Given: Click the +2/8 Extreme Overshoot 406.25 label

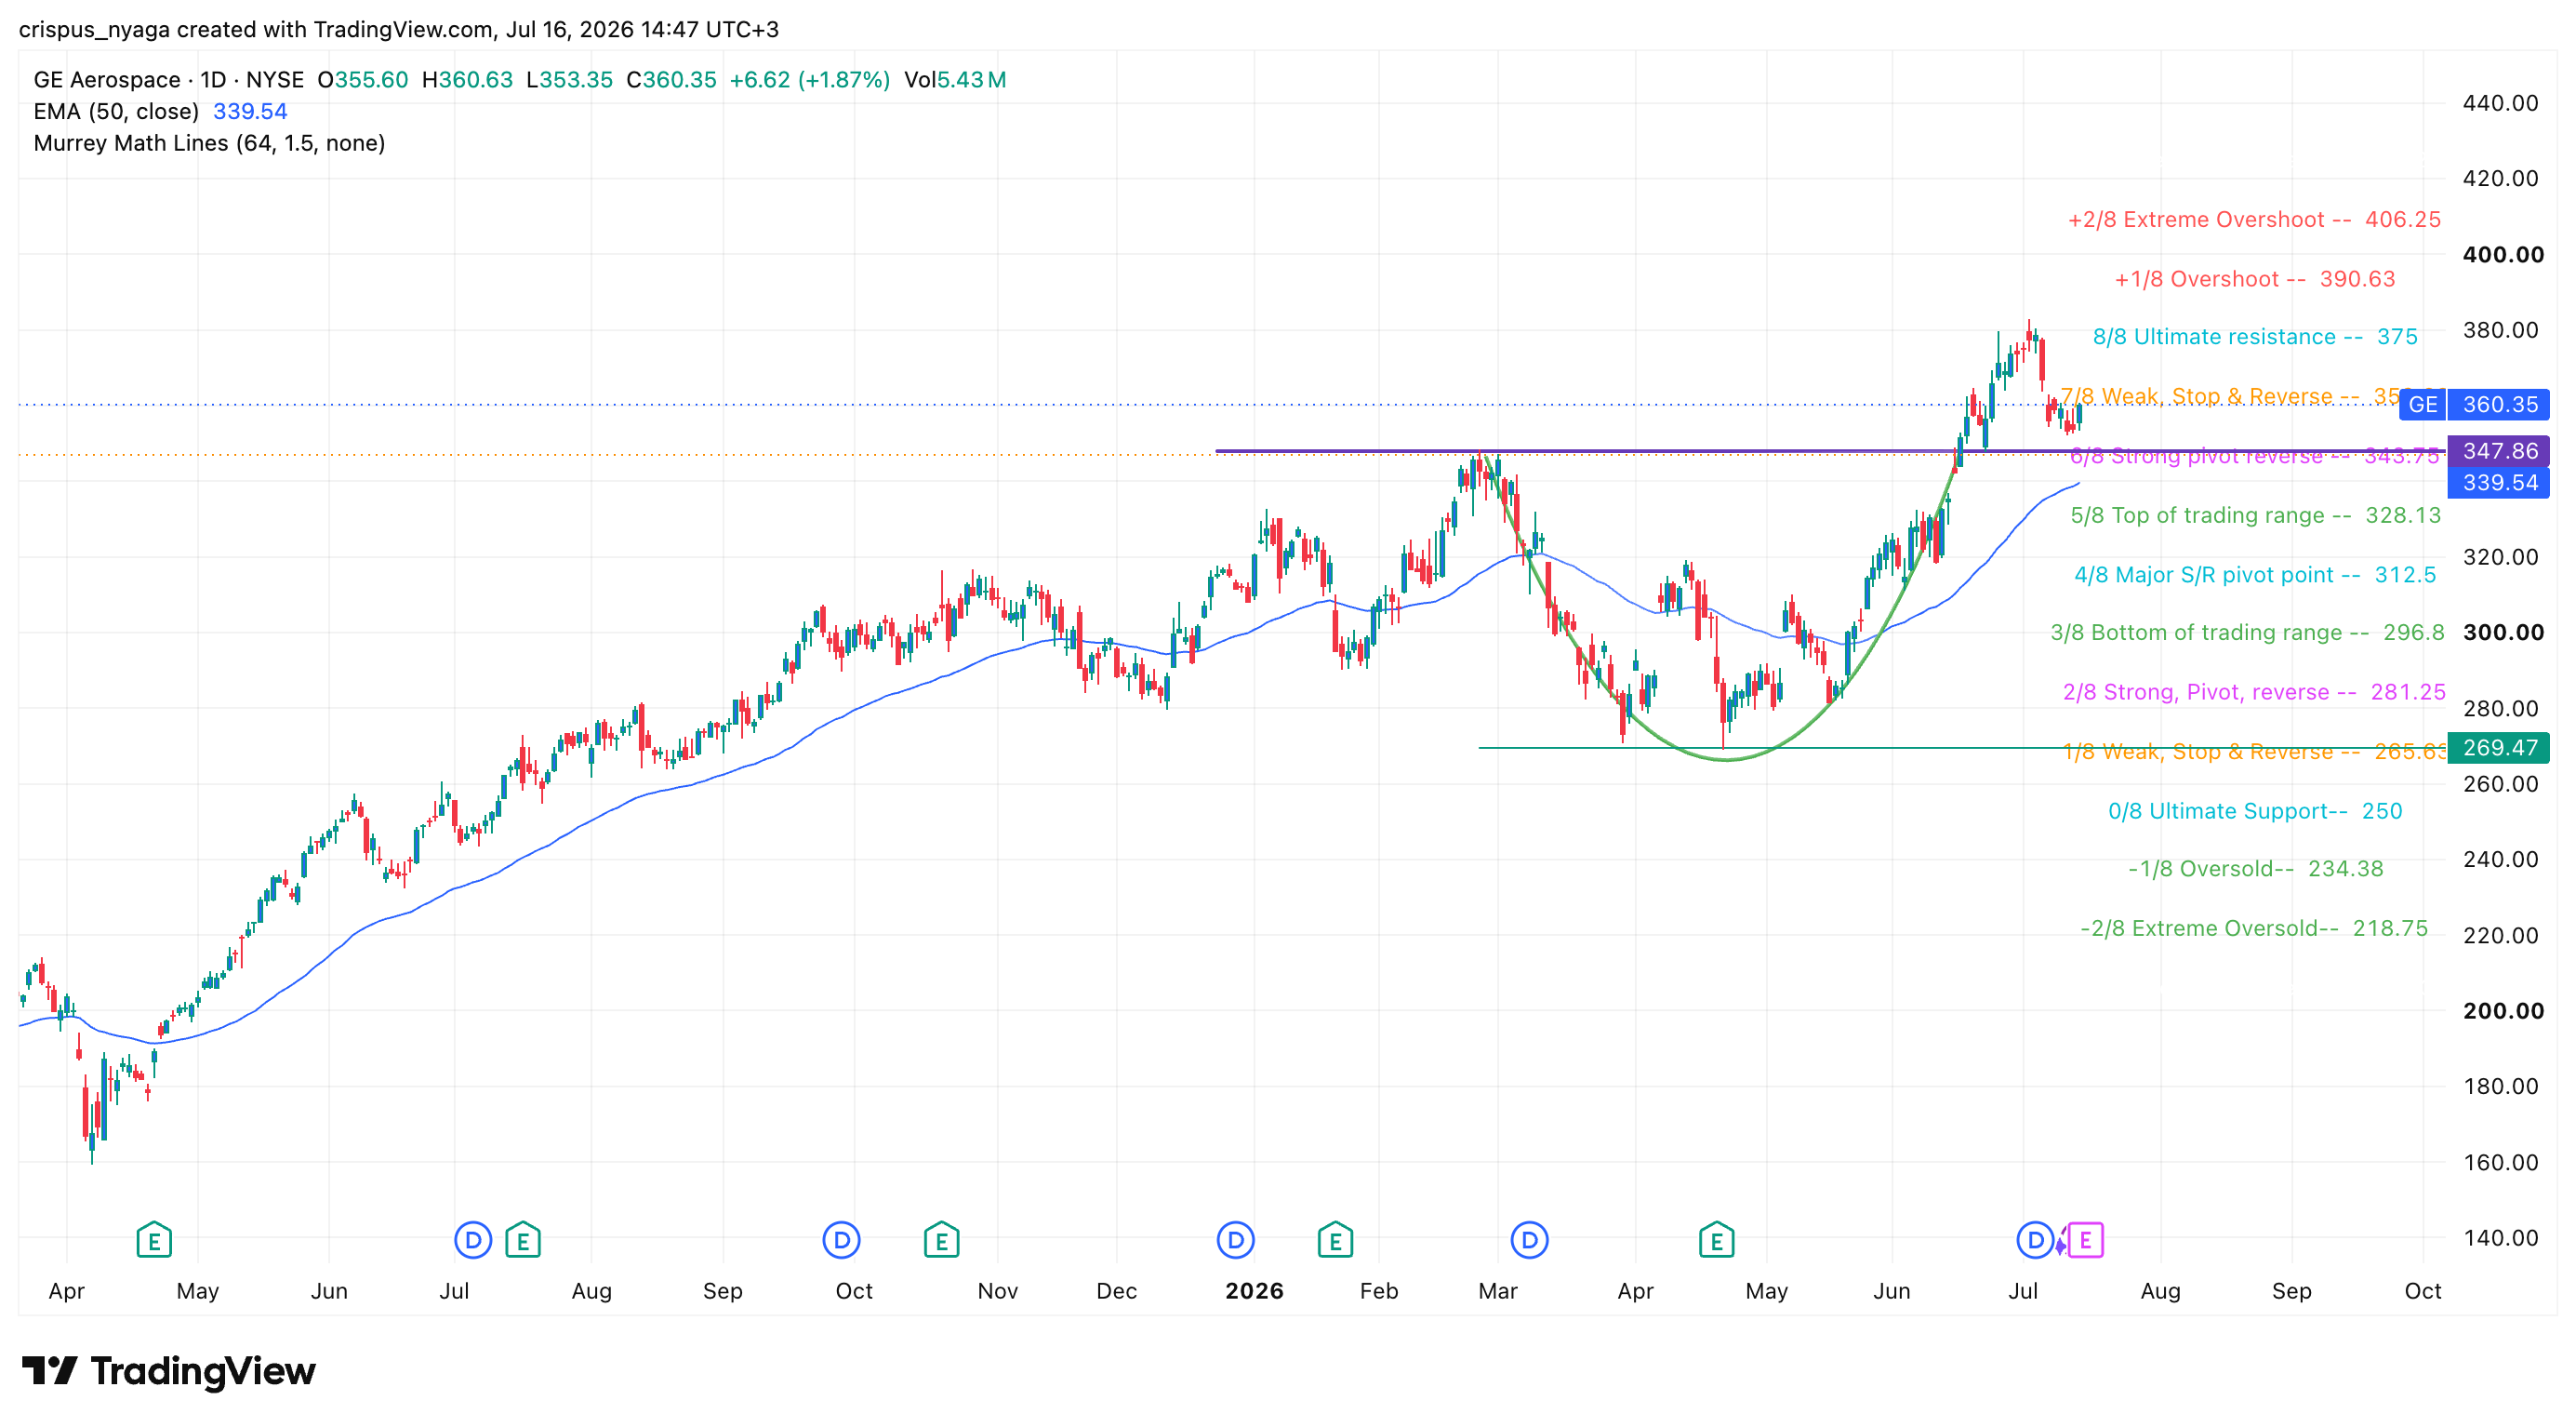Looking at the screenshot, I should pyautogui.click(x=2254, y=219).
